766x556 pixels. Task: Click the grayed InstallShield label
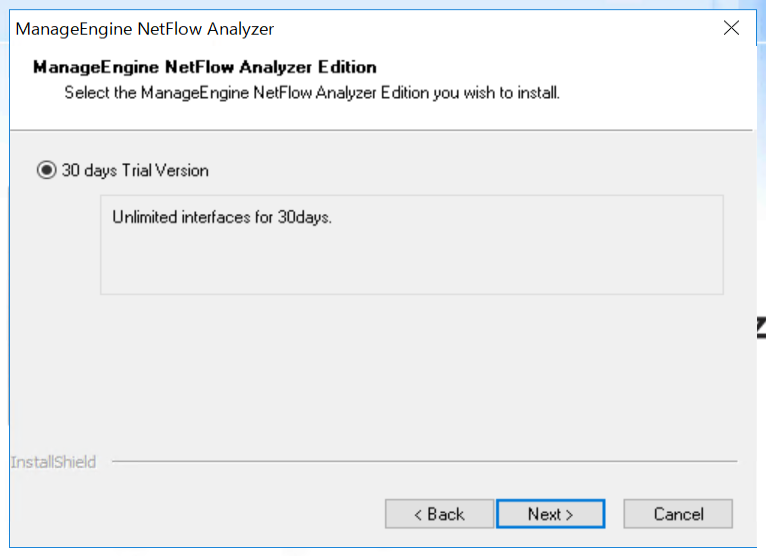coord(53,462)
